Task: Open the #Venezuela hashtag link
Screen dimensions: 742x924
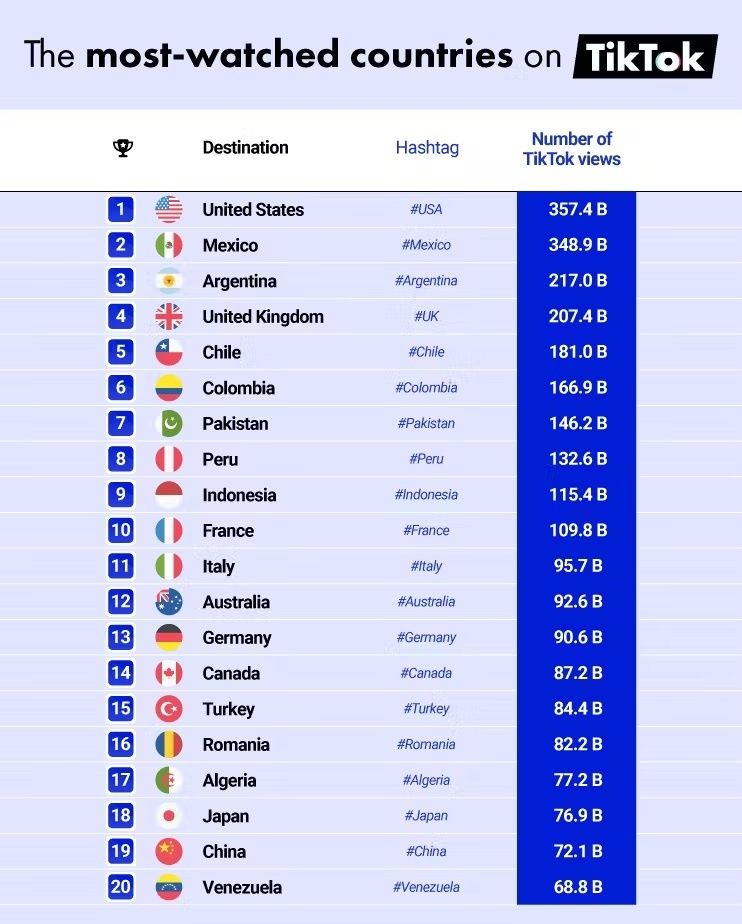Action: point(426,887)
